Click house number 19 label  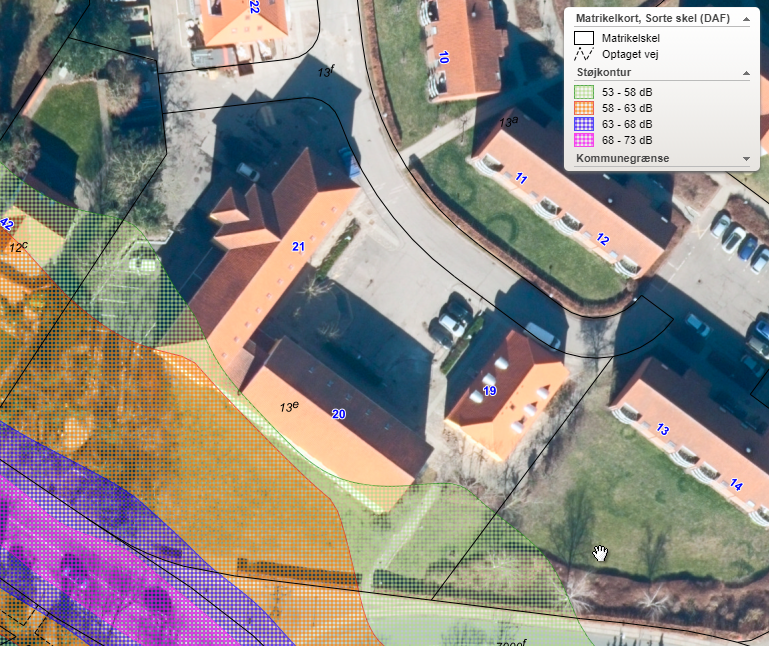coord(489,390)
